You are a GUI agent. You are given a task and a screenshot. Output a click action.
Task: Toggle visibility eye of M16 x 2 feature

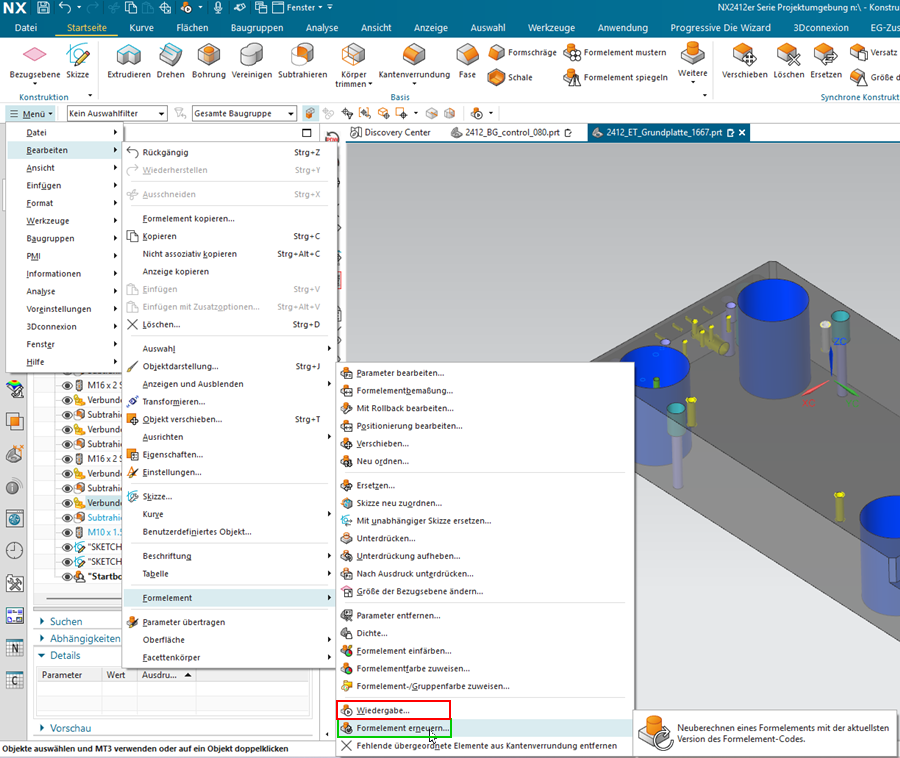(x=68, y=385)
